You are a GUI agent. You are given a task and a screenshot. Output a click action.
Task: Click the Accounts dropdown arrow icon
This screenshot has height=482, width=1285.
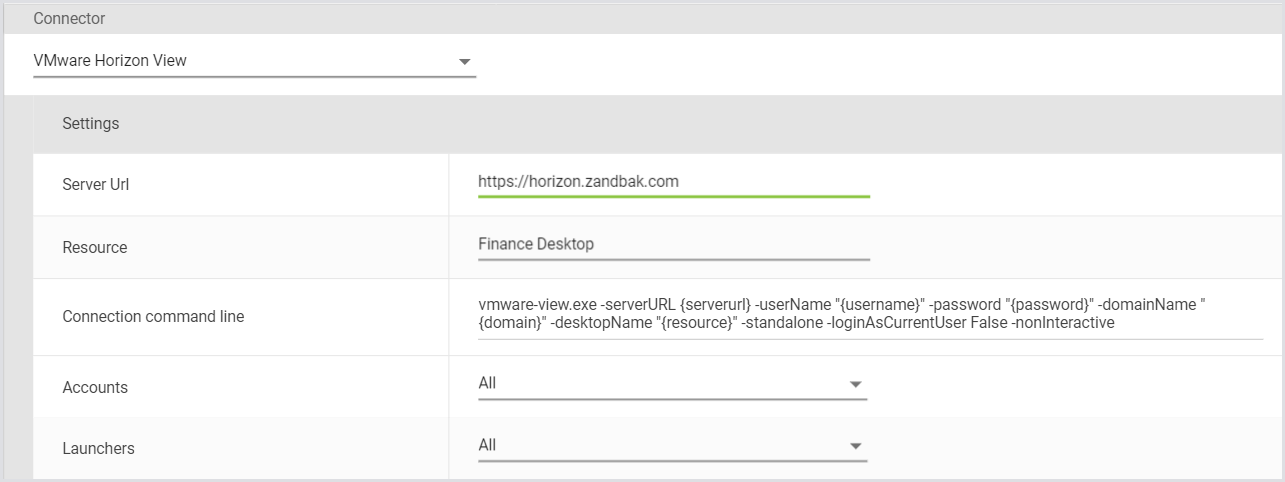[855, 384]
